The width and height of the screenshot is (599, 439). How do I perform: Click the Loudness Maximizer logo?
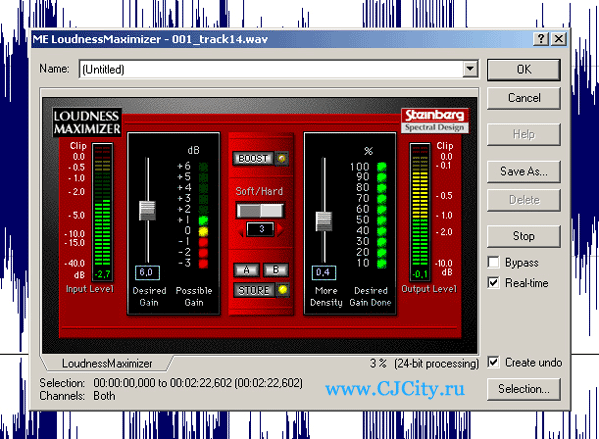point(87,122)
